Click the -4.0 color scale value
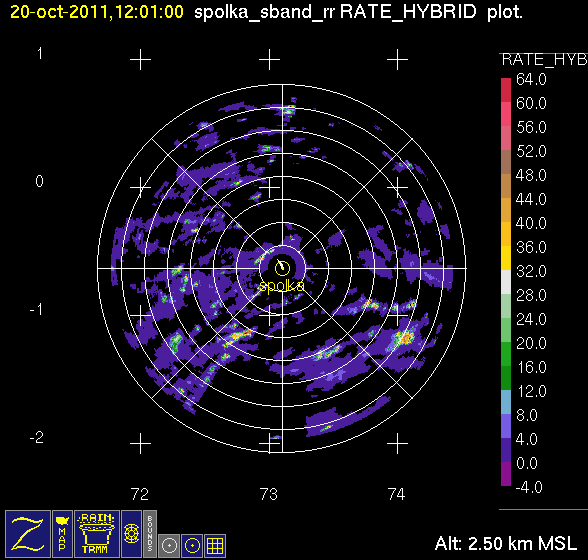The image size is (588, 560). [529, 487]
